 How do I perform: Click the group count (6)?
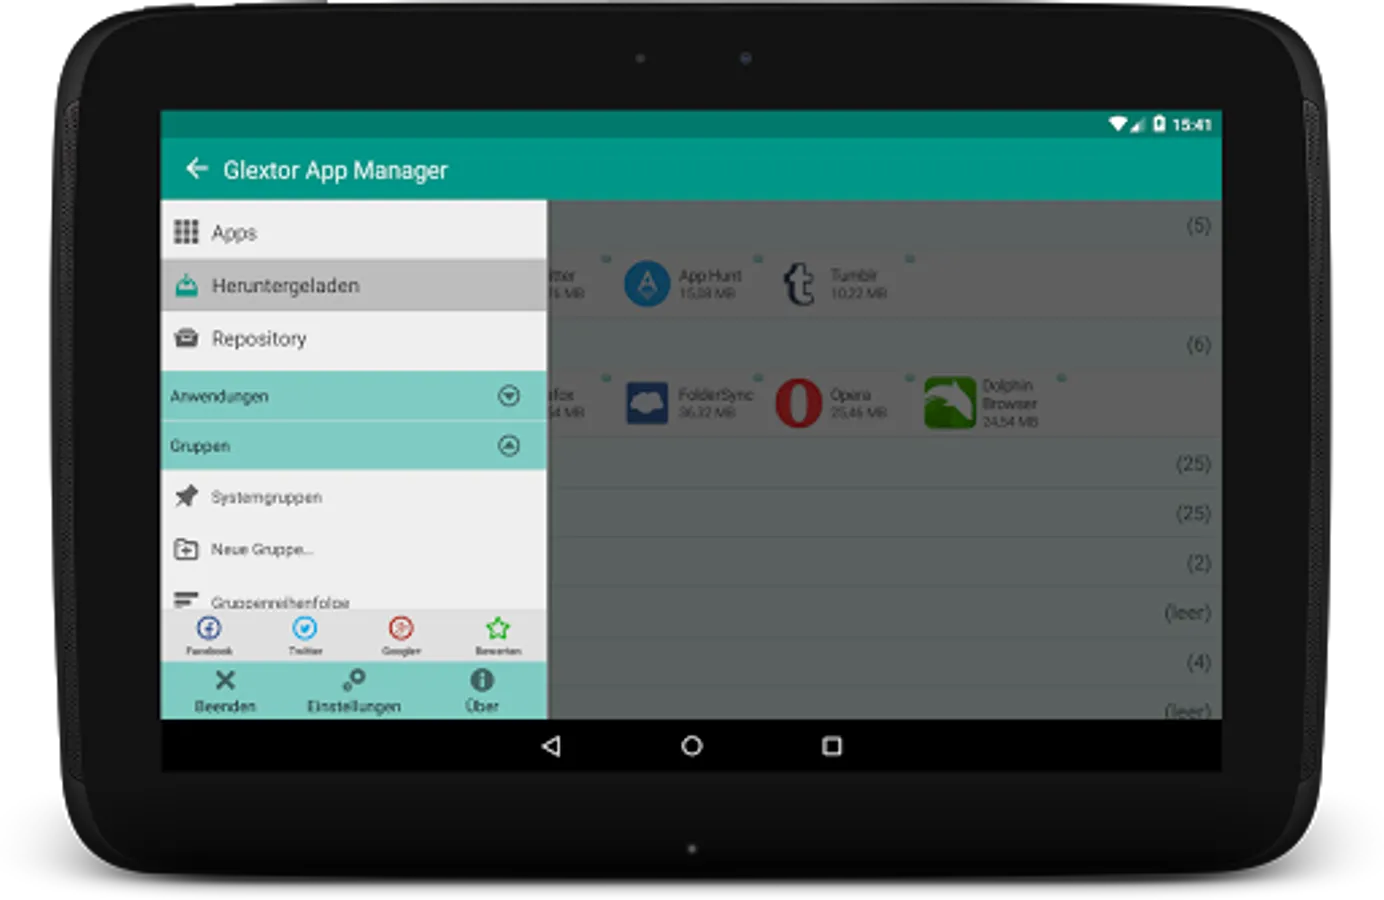pyautogui.click(x=1198, y=345)
